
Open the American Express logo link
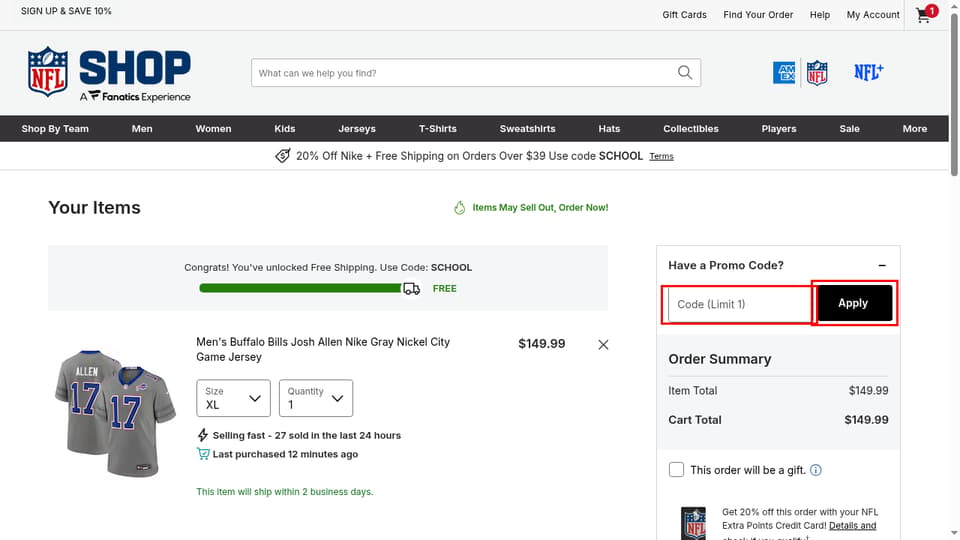pos(784,73)
